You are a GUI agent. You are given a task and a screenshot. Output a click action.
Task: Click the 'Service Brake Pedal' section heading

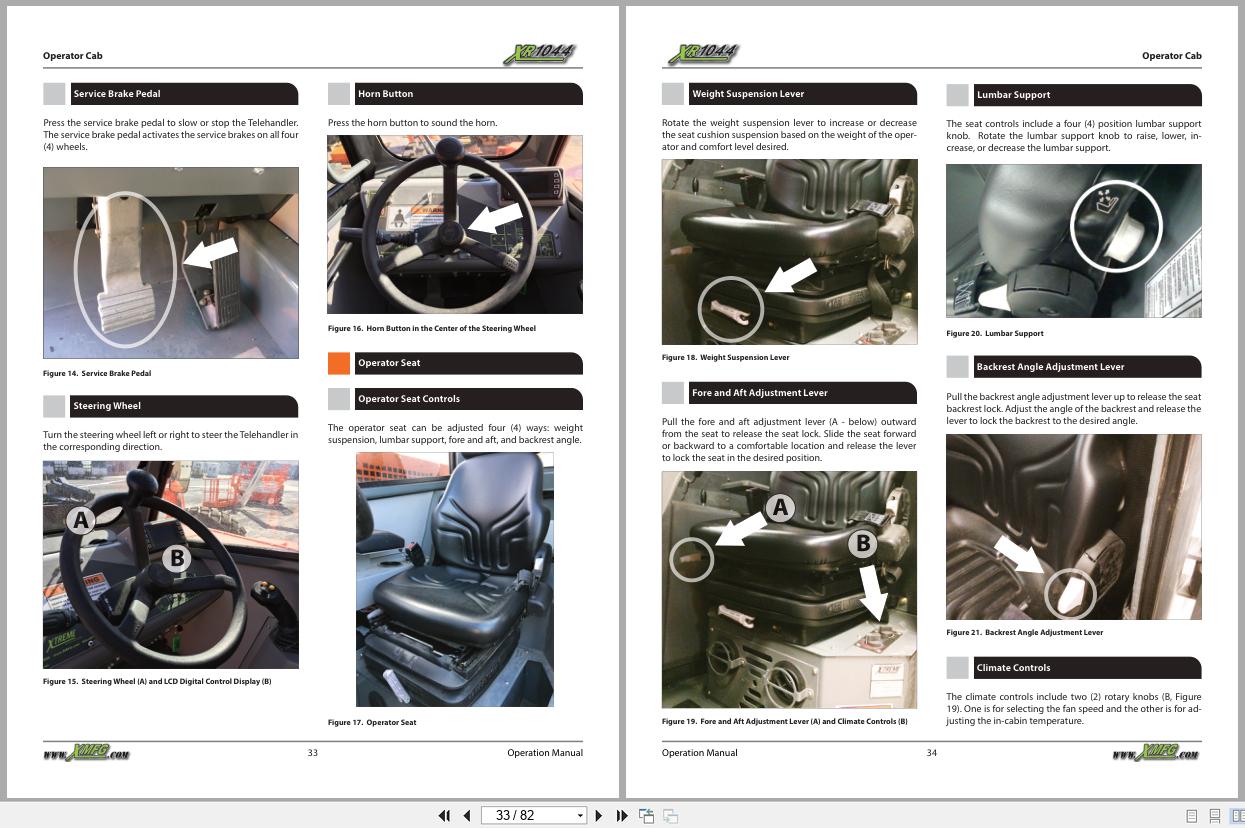coord(185,94)
